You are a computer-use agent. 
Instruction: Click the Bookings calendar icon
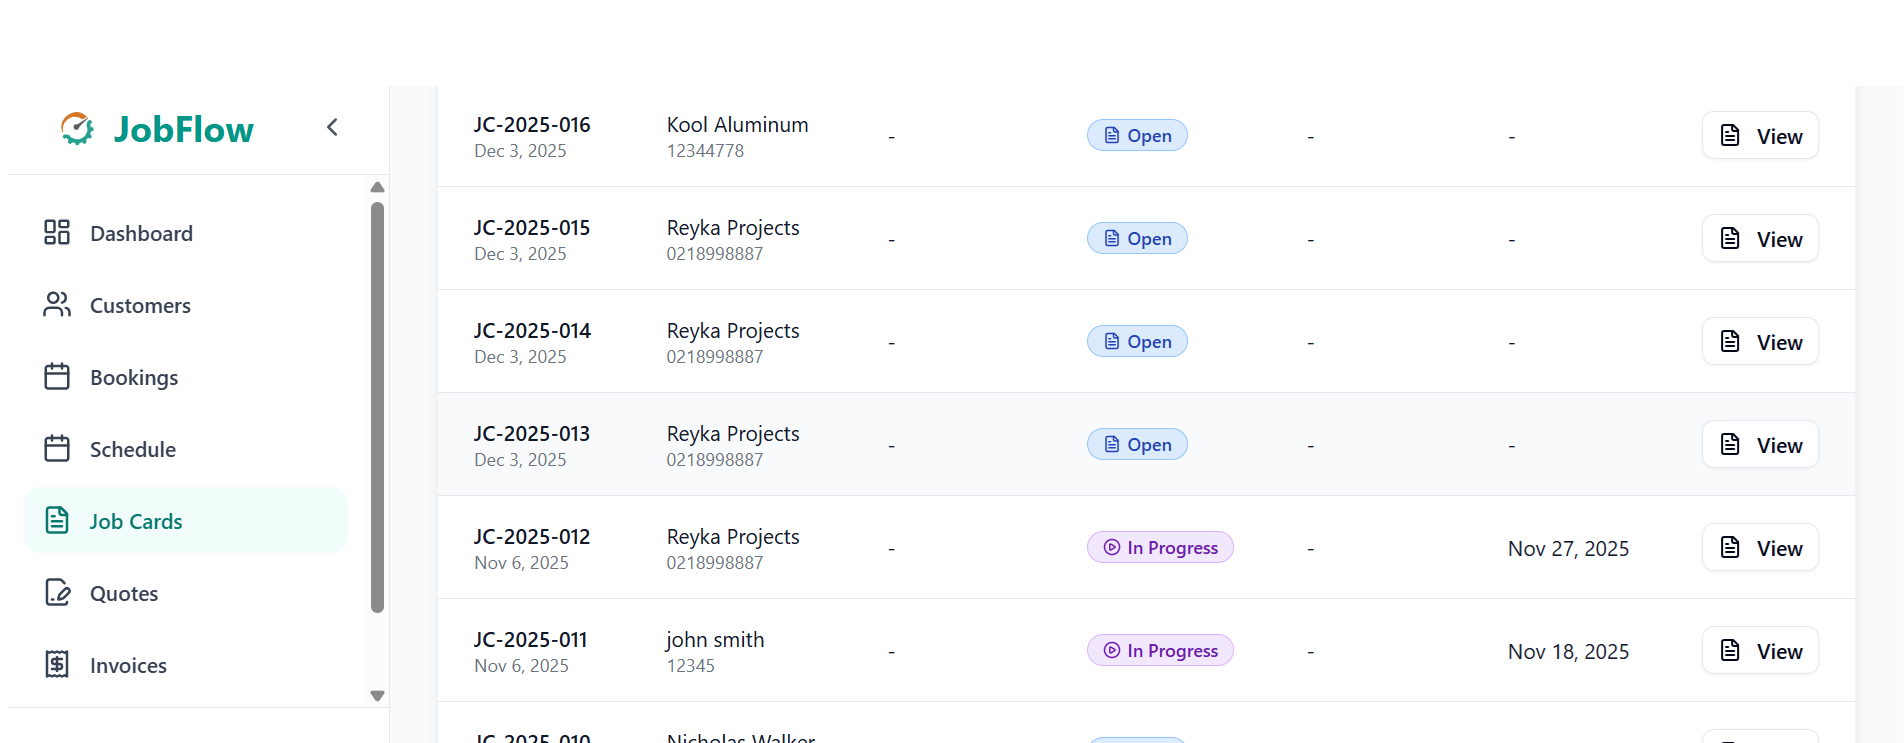57,377
